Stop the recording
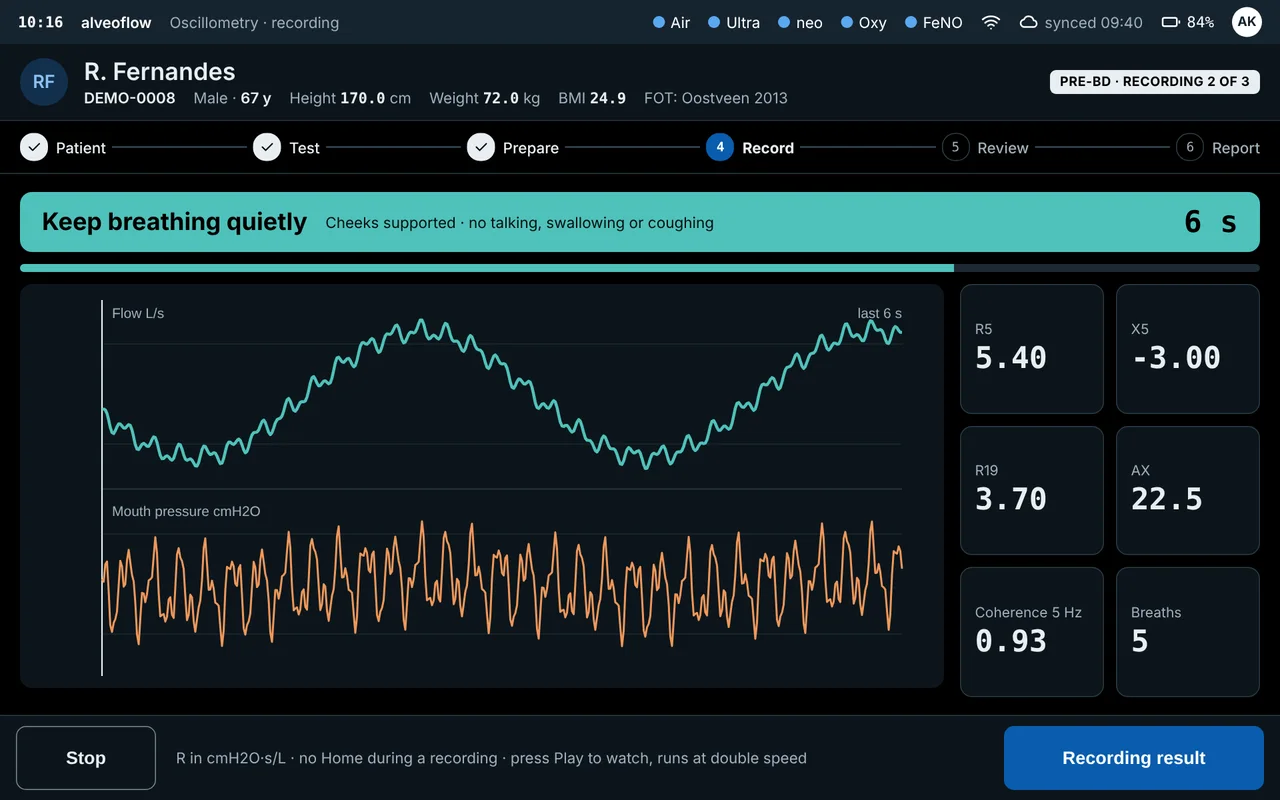The image size is (1280, 800). (x=86, y=758)
